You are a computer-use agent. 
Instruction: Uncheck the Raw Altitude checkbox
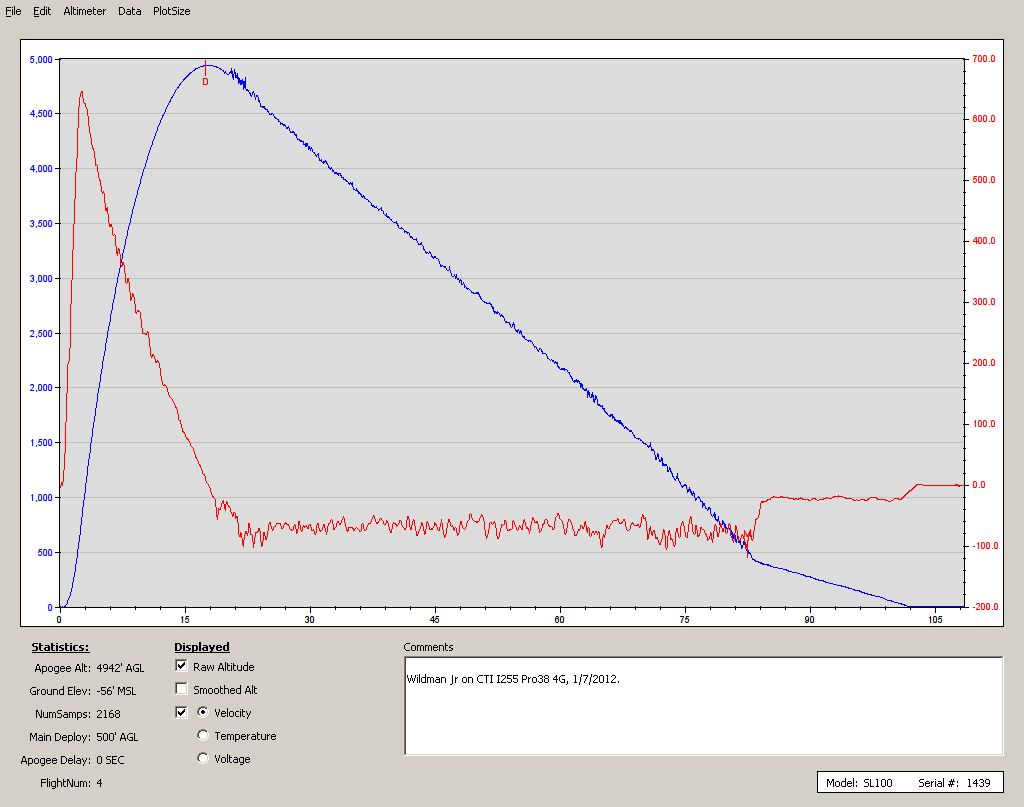pos(181,666)
